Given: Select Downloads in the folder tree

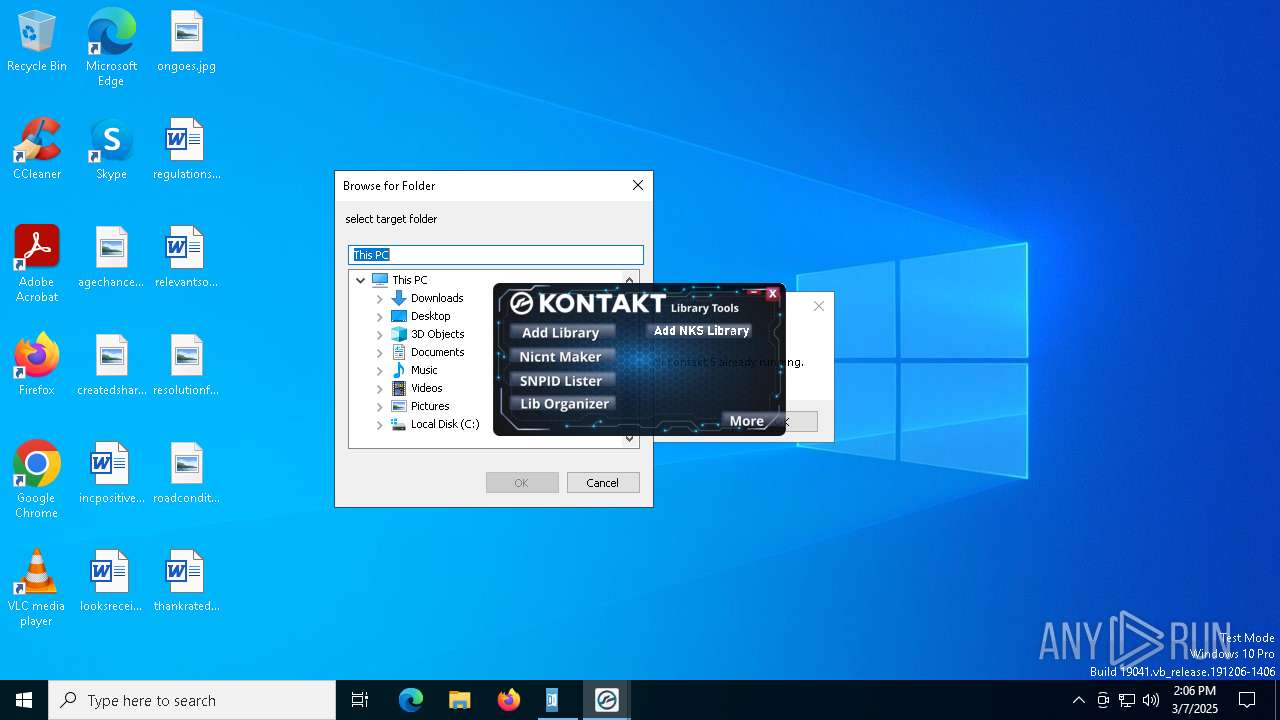Looking at the screenshot, I should point(437,298).
